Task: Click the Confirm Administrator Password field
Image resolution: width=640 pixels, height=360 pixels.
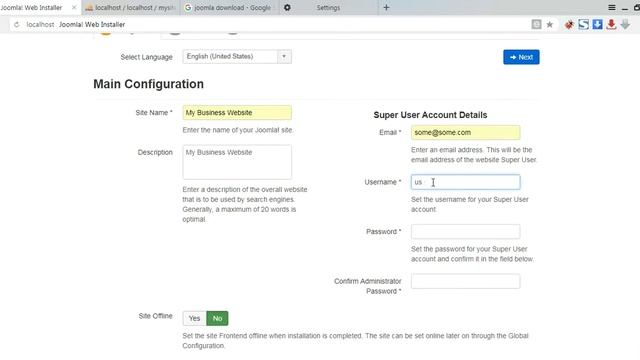Action: pos(466,281)
